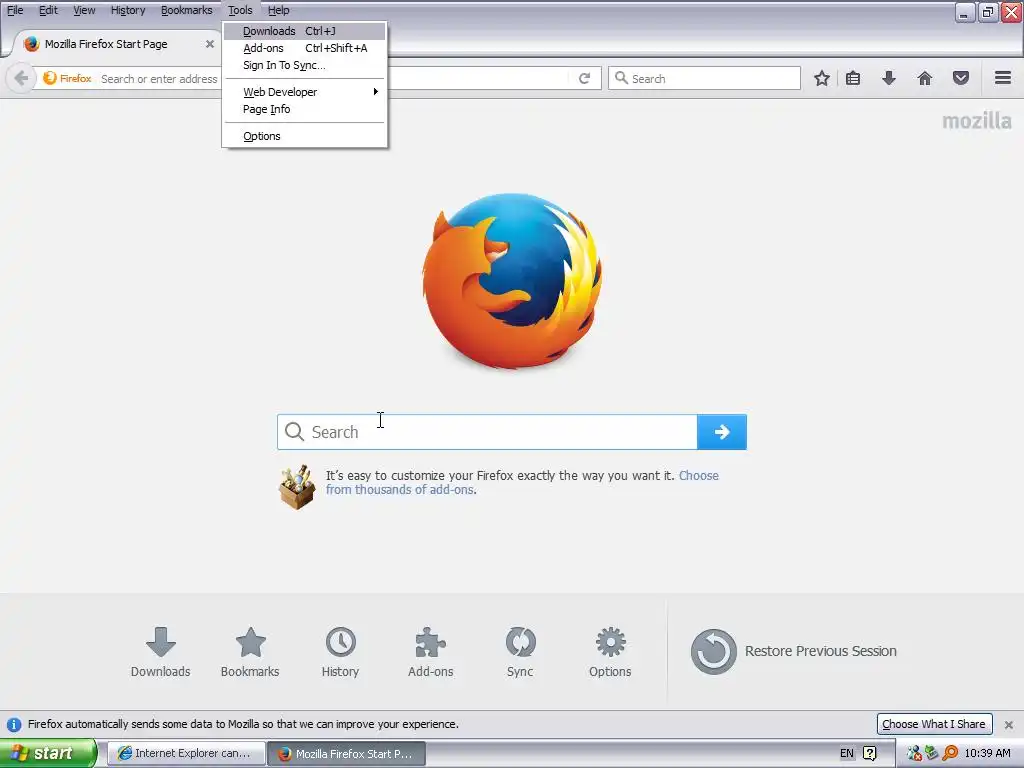This screenshot has height=768, width=1024.
Task: Click into the start page Search field
Action: 487,432
